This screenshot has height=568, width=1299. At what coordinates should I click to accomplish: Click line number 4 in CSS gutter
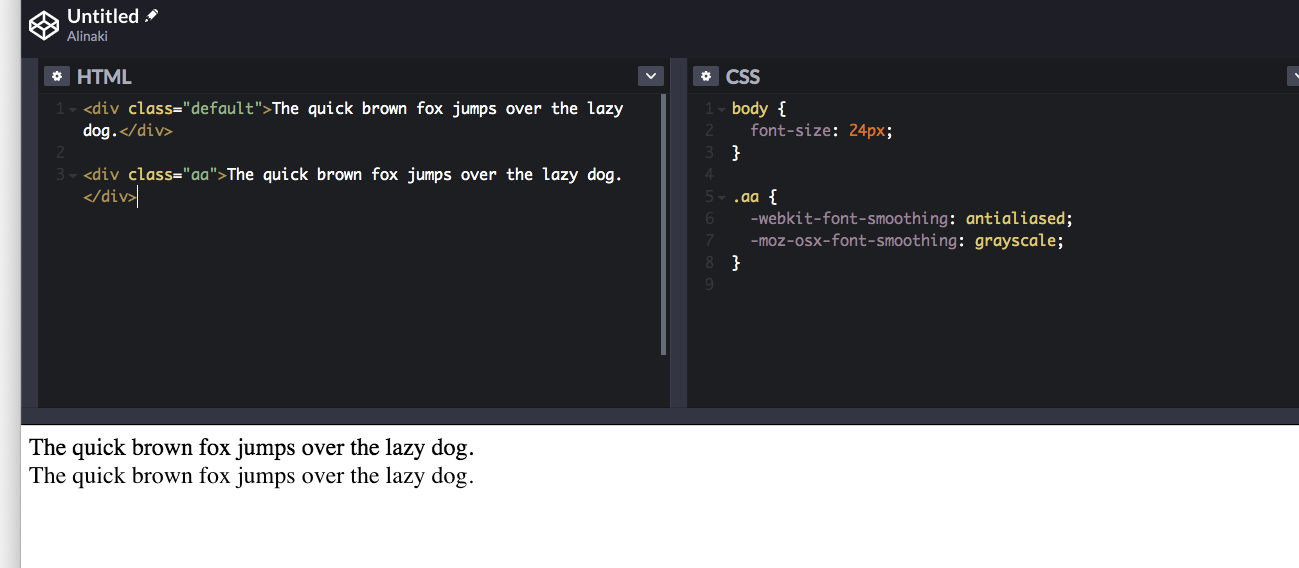pyautogui.click(x=709, y=174)
